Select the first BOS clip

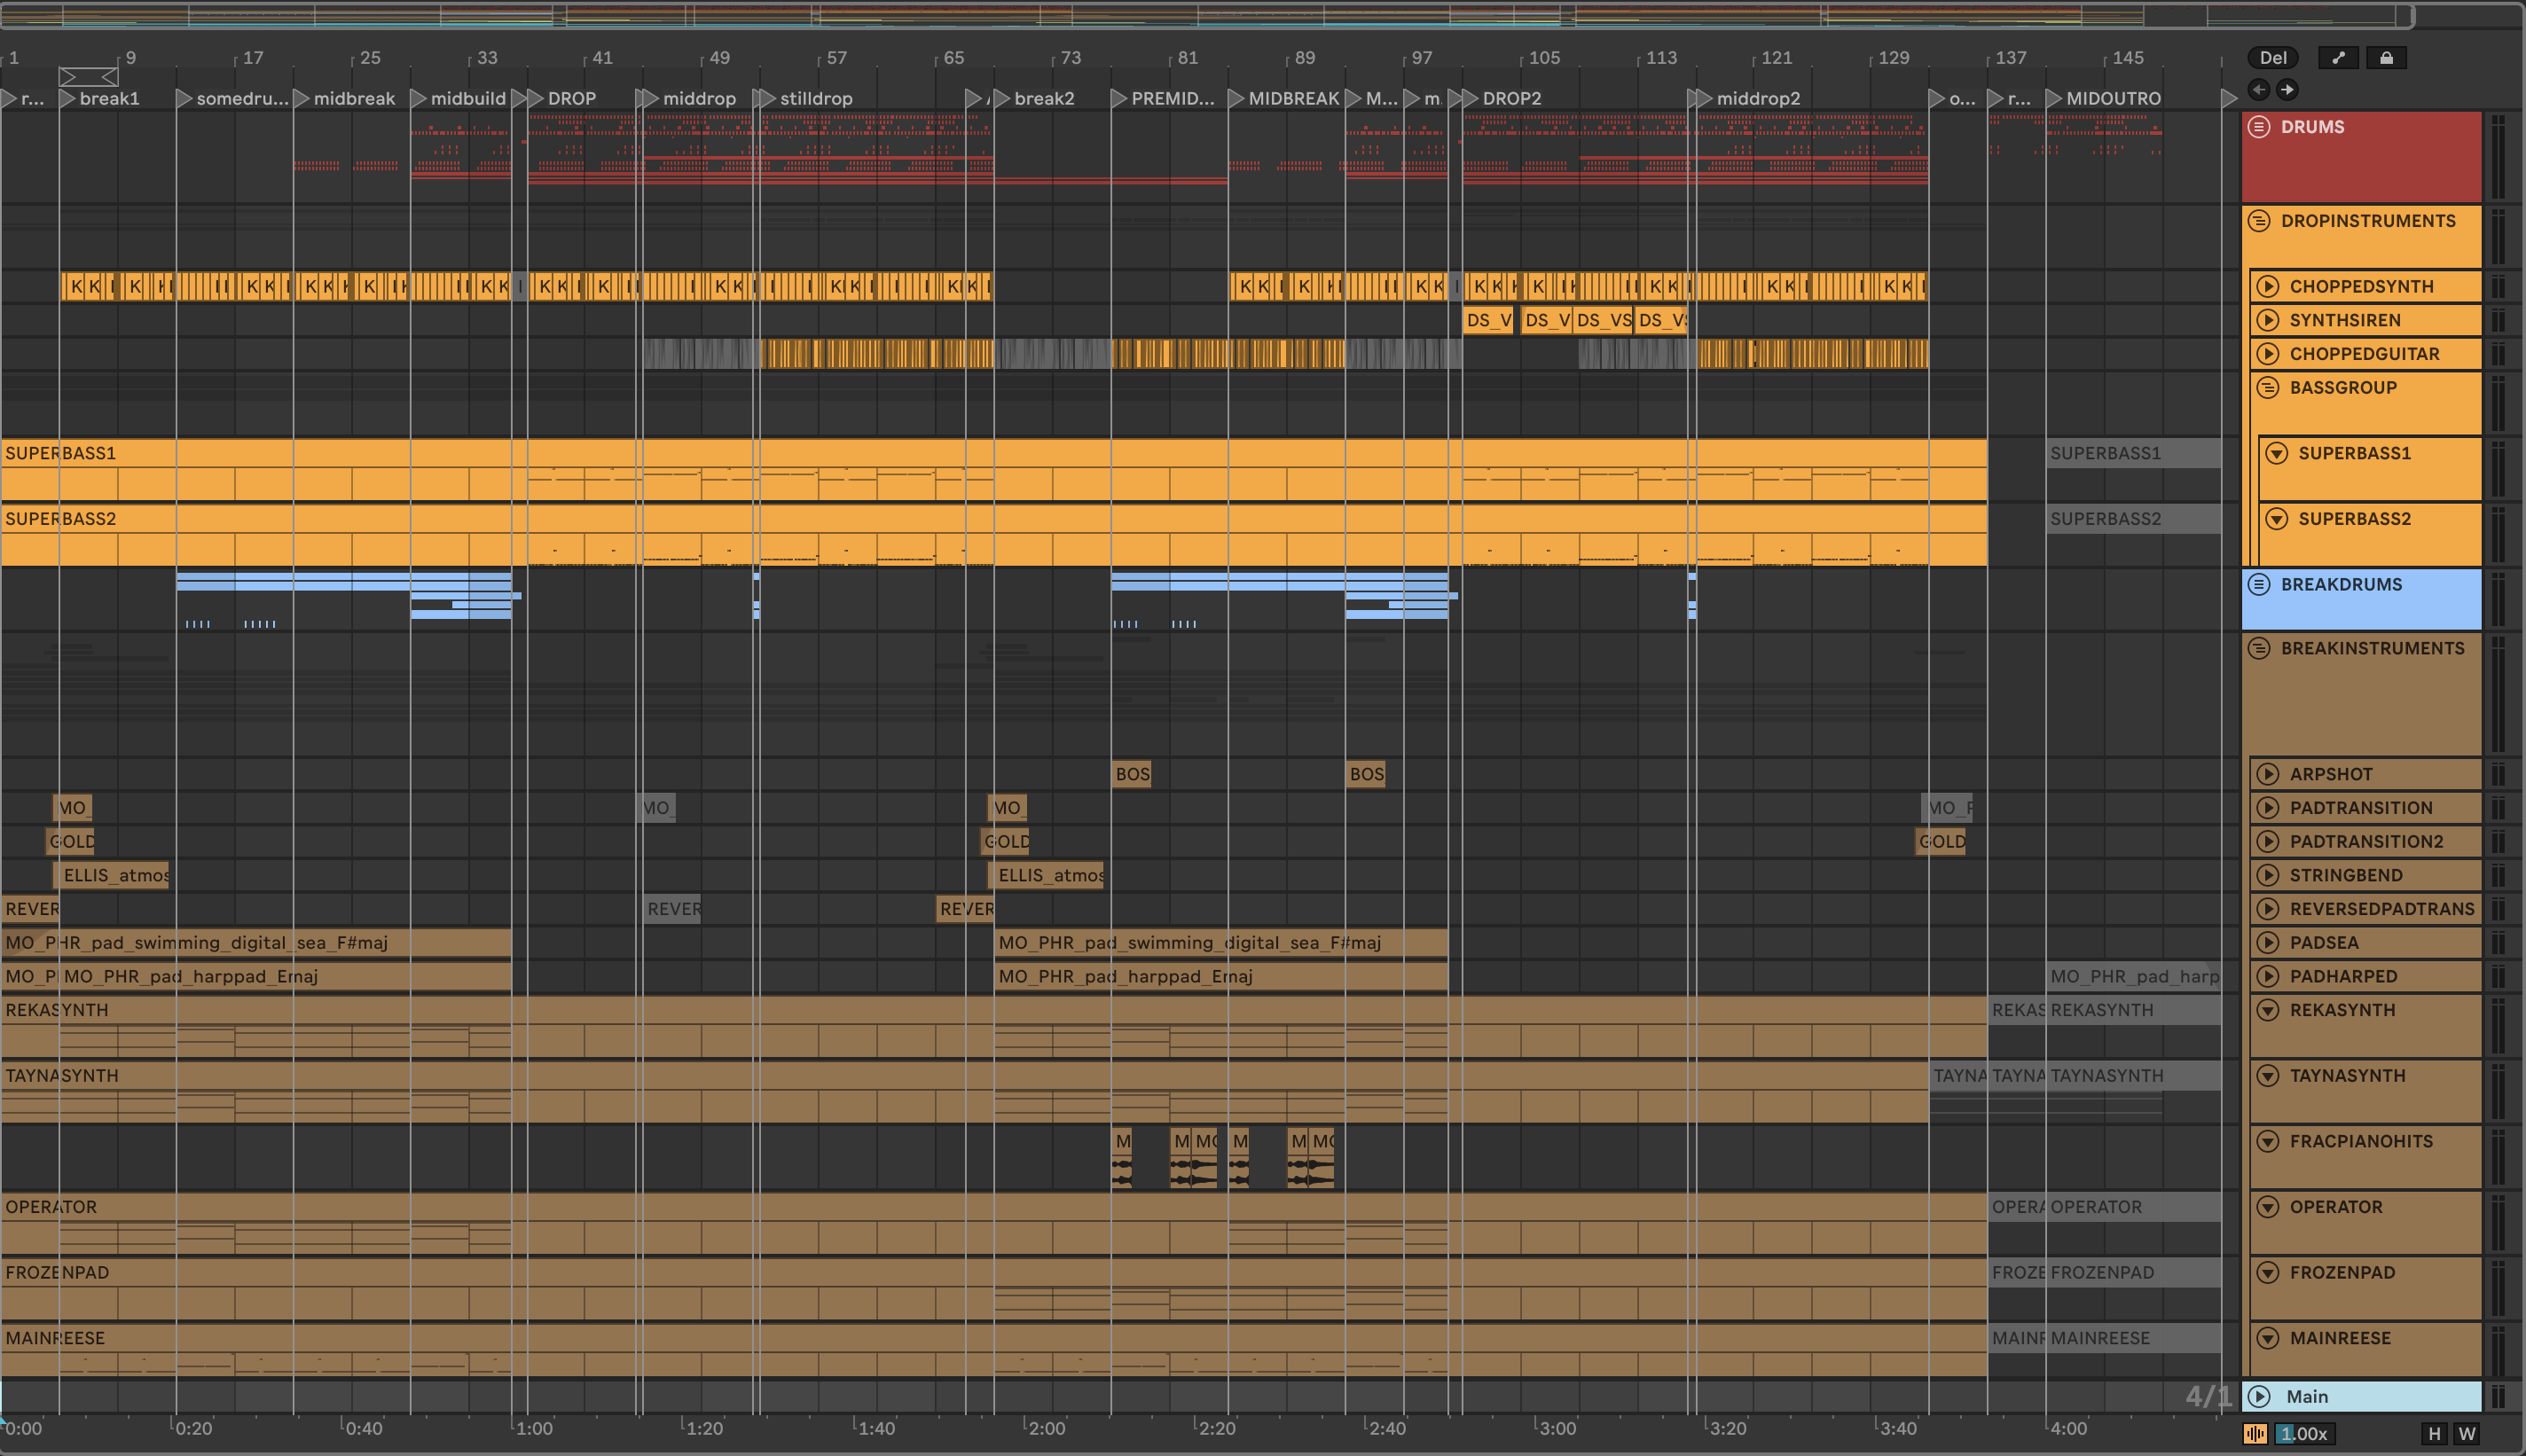tap(1132, 775)
